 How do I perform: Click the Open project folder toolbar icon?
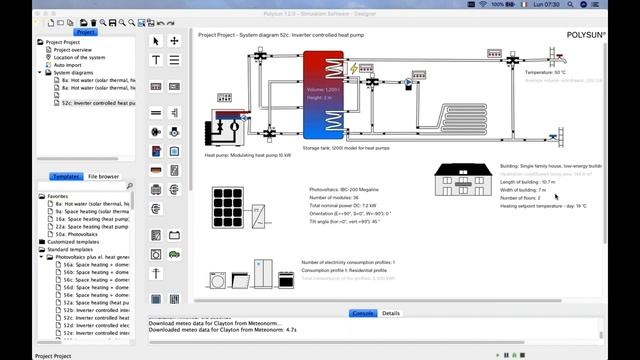(x=84, y=23)
